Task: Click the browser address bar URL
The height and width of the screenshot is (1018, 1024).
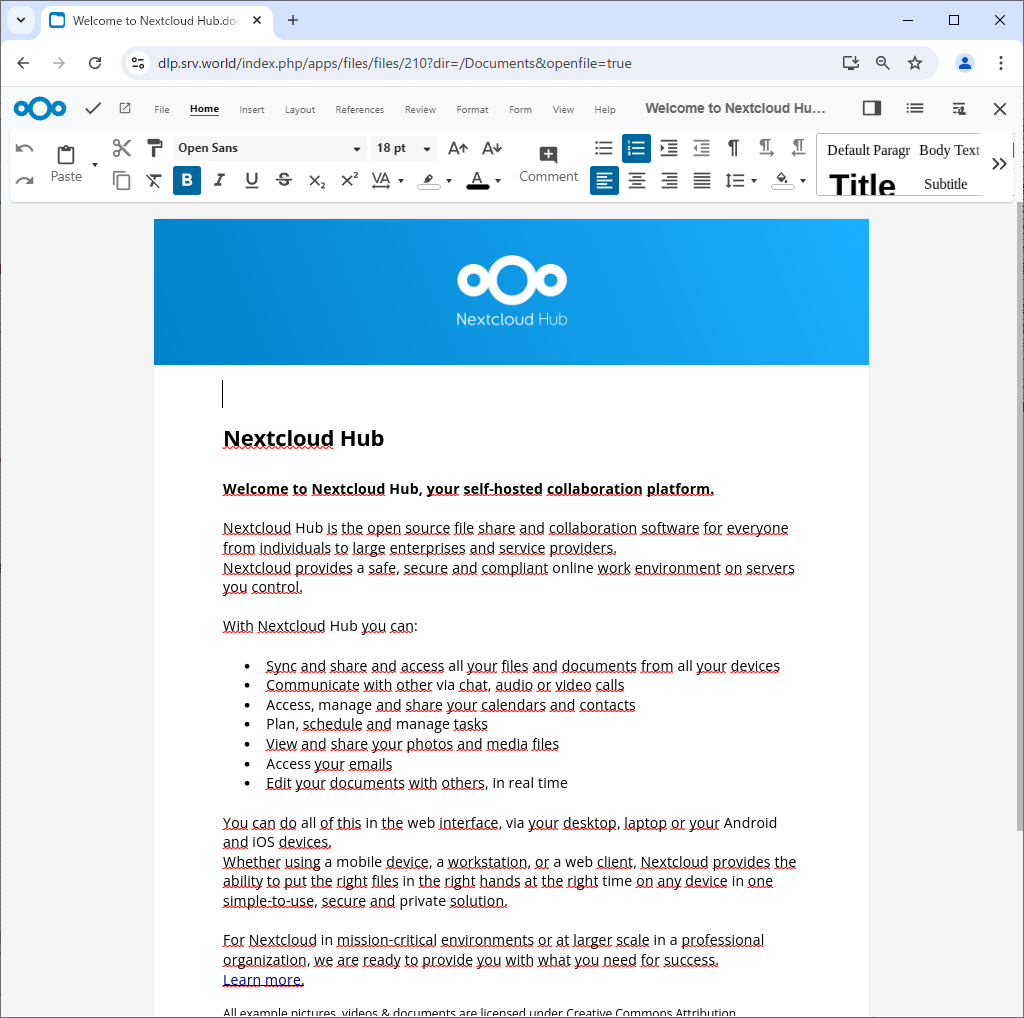Action: click(394, 63)
